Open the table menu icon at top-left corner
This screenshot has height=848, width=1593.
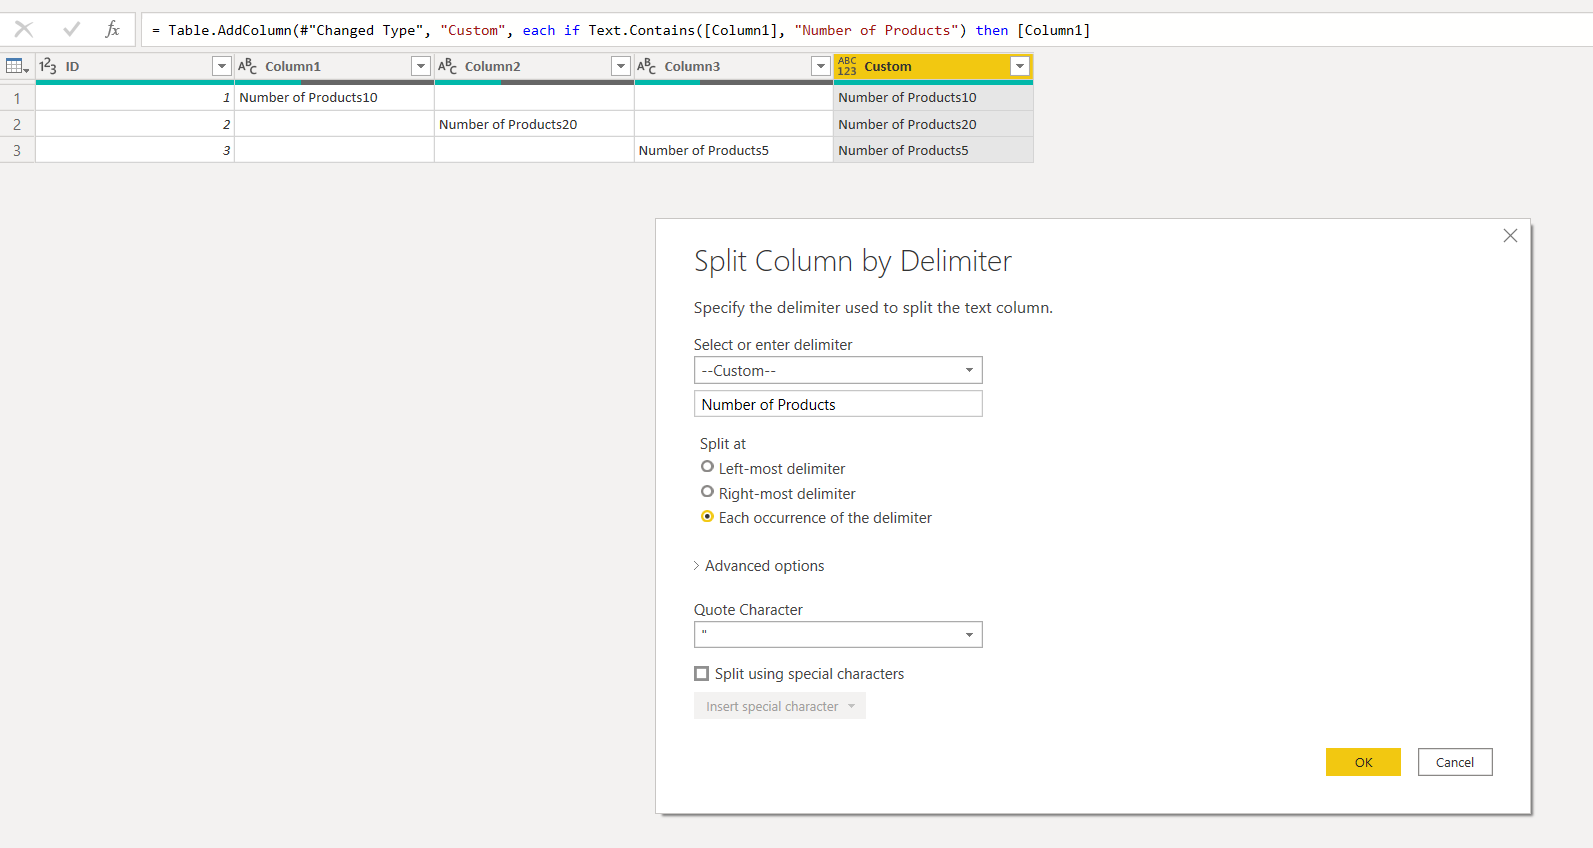[x=17, y=66]
